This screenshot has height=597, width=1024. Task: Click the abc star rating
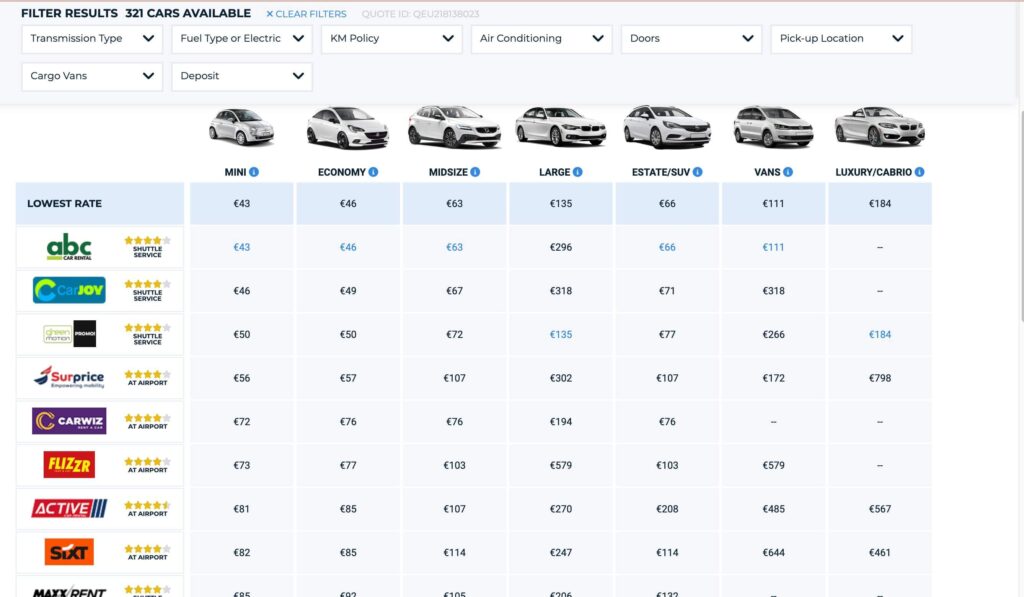148,240
